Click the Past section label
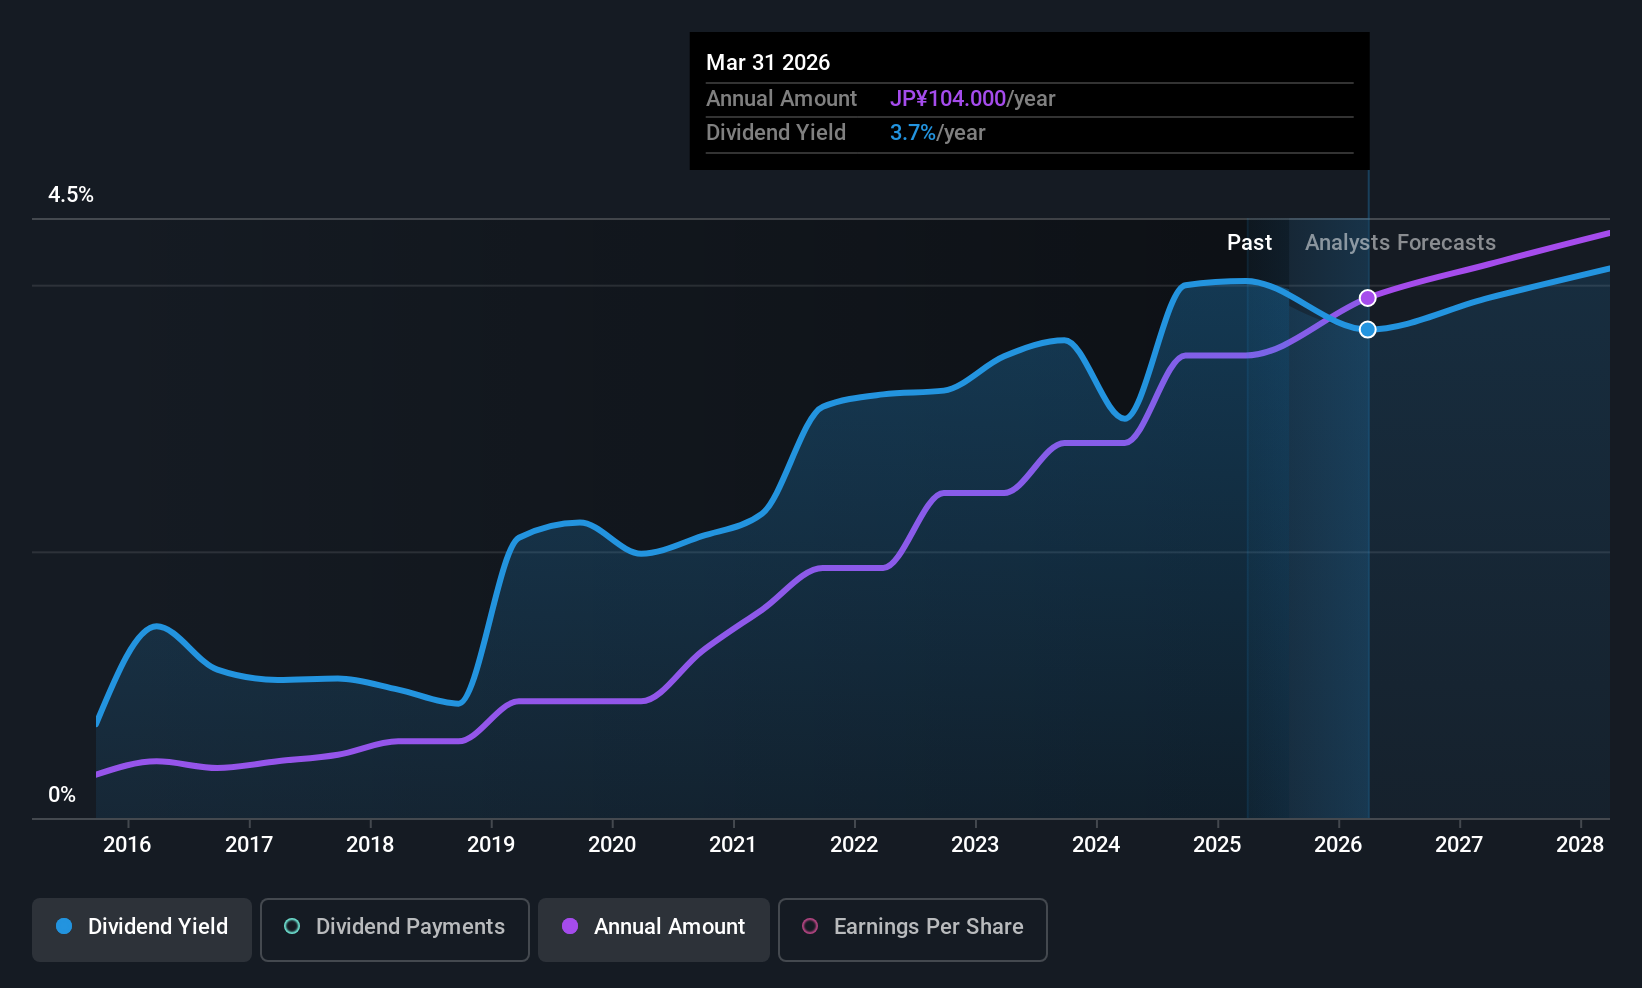Image resolution: width=1642 pixels, height=988 pixels. [1249, 243]
